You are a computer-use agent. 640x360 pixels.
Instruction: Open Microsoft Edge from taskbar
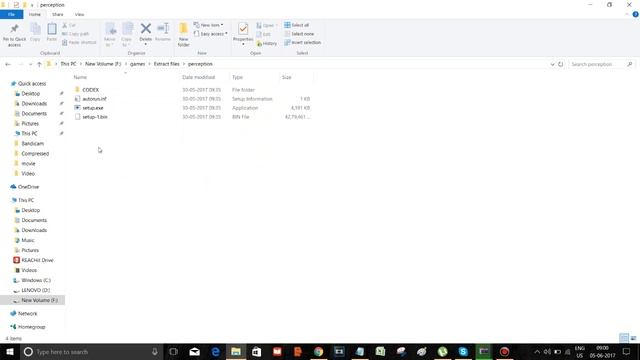click(x=216, y=351)
